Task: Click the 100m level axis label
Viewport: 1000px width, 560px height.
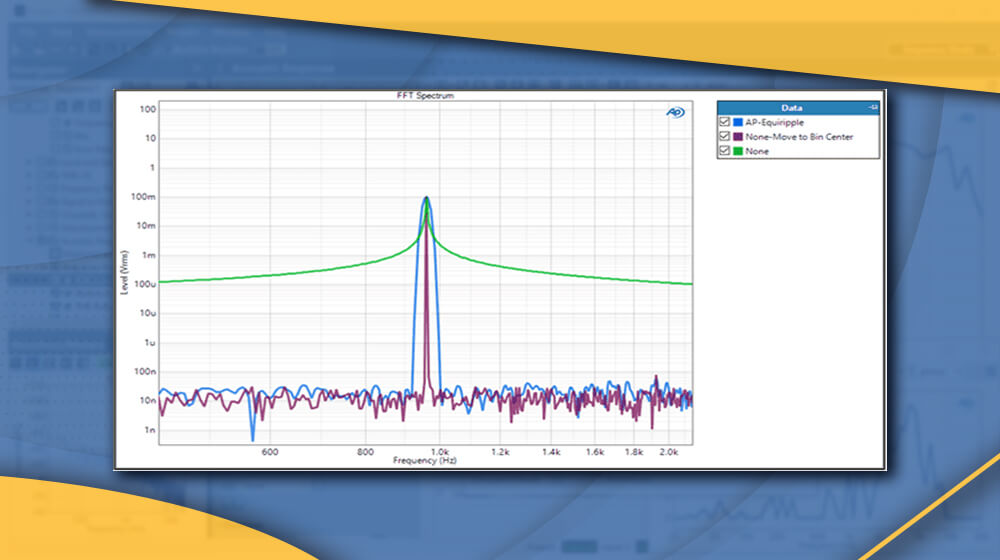Action: point(143,196)
